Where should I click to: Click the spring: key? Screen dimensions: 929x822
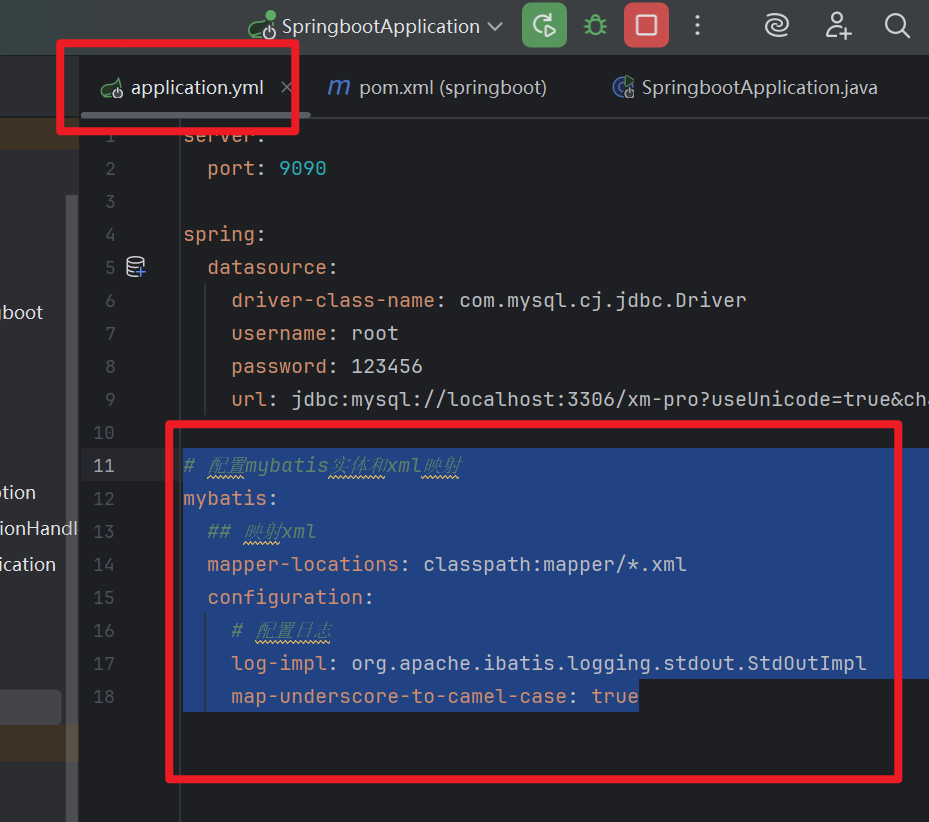[x=224, y=235]
